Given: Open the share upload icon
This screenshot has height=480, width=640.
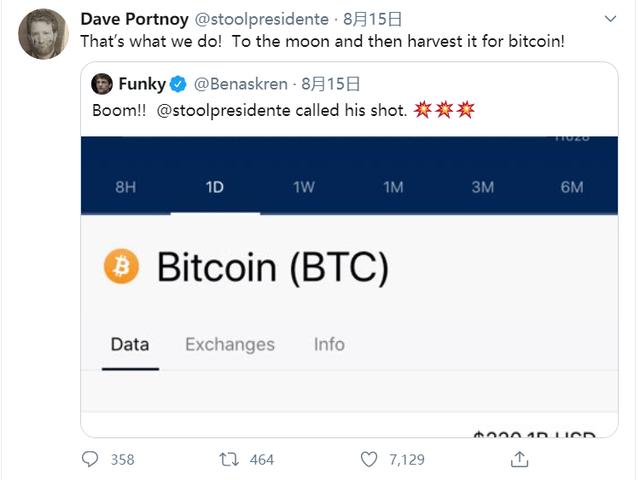Looking at the screenshot, I should pyautogui.click(x=520, y=459).
